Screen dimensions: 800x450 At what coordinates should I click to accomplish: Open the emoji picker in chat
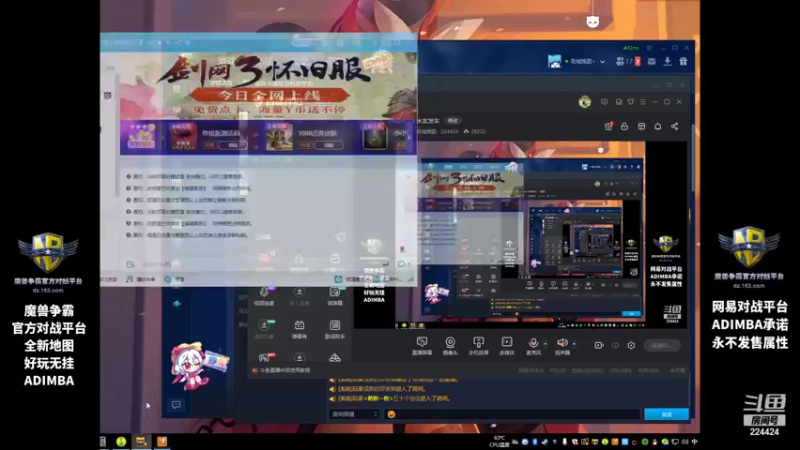391,414
